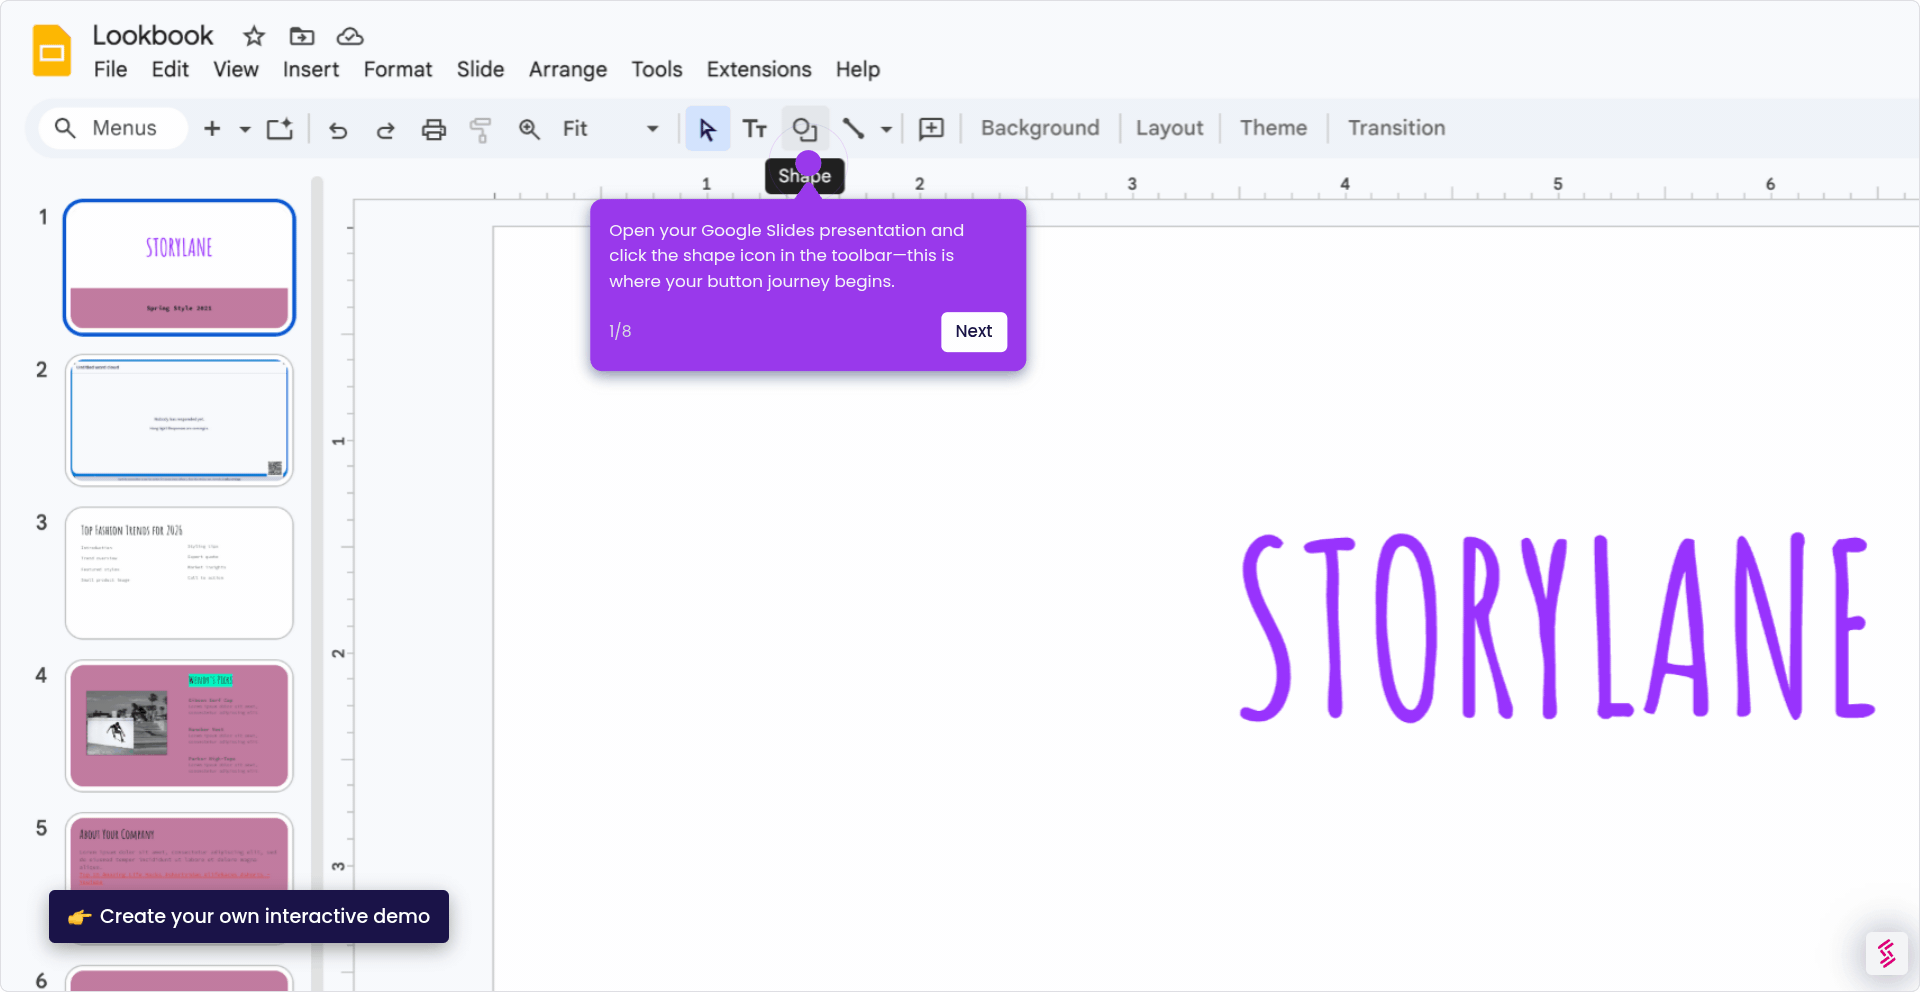1920x992 pixels.
Task: Click the new slide plus button
Action: (212, 128)
